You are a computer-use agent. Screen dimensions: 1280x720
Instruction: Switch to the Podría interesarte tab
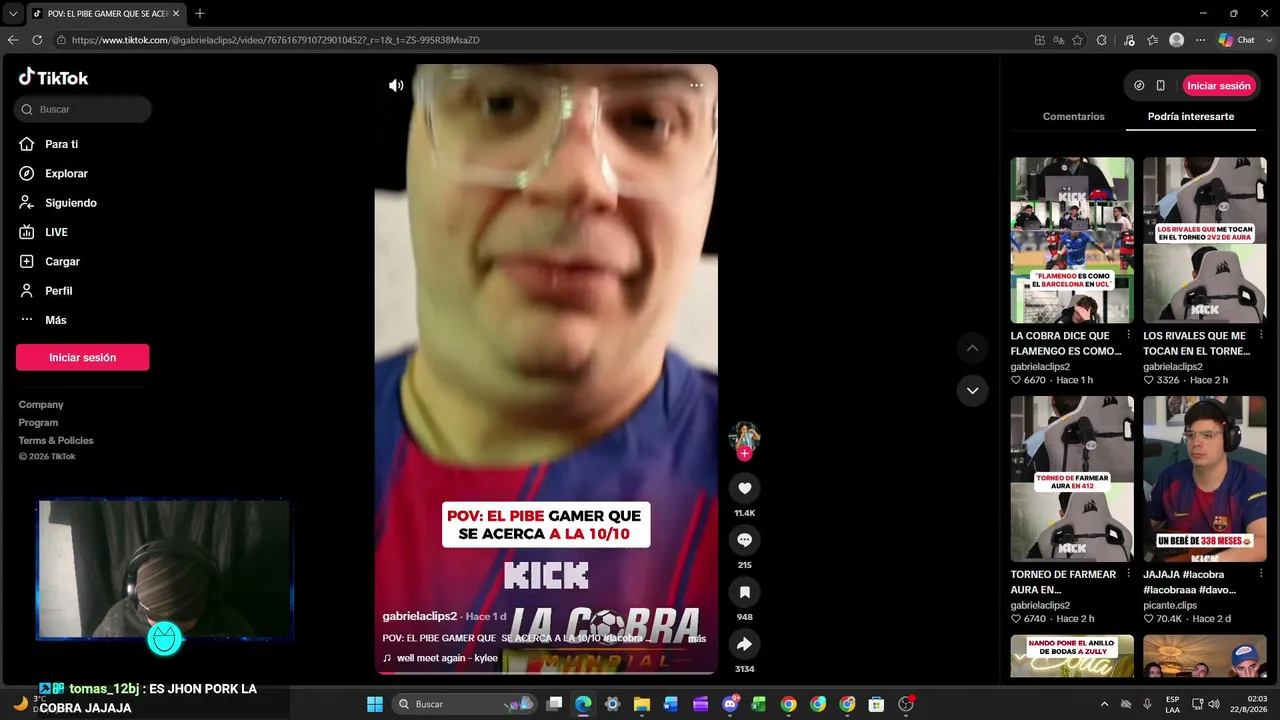[1191, 117]
